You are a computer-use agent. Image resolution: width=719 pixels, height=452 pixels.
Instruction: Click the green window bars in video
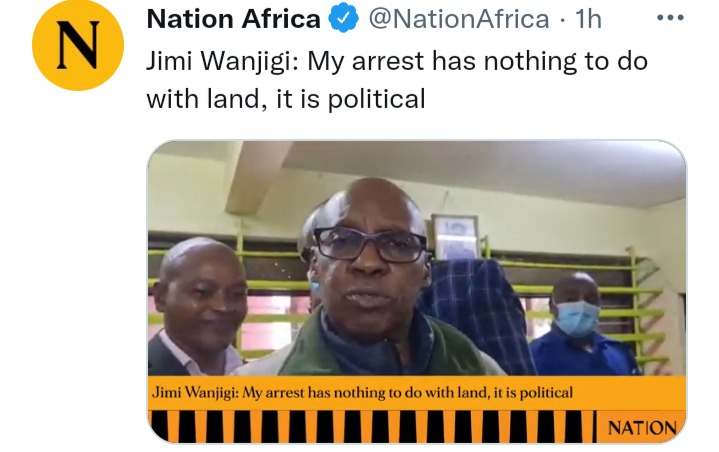tap(592, 298)
